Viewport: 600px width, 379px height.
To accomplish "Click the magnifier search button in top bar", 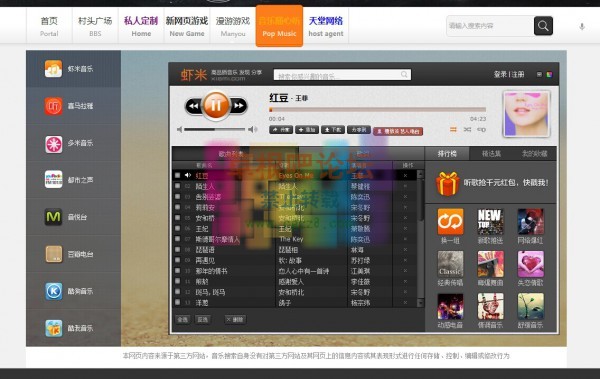I will coord(543,26).
